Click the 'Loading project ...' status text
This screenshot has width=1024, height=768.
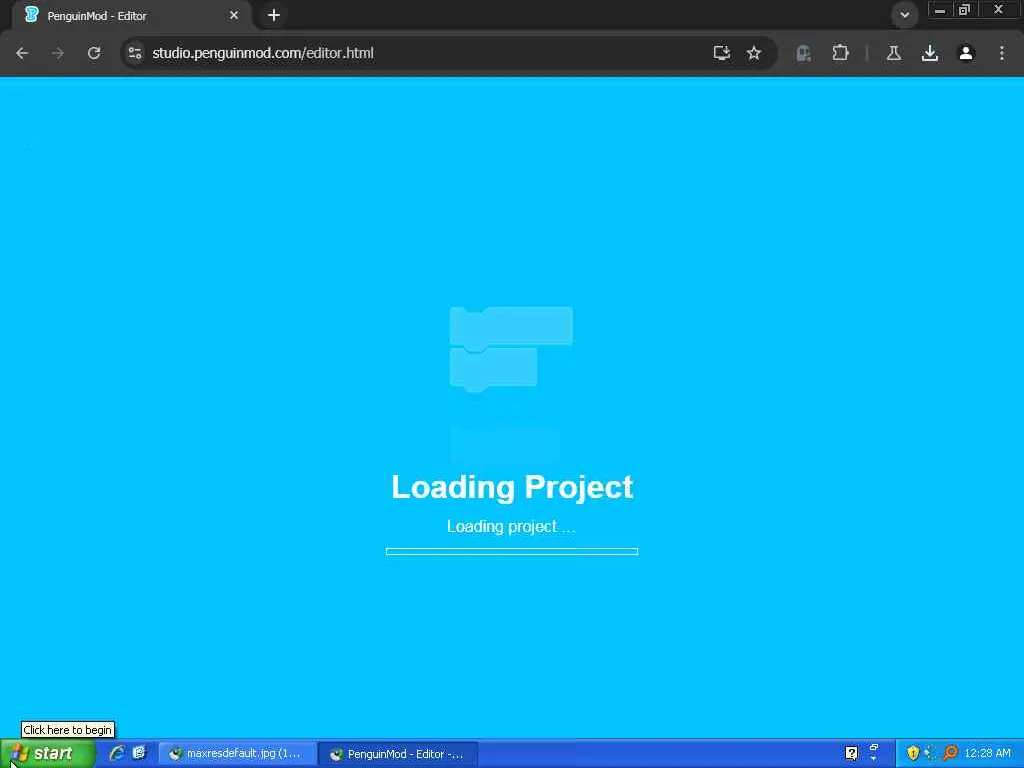(511, 526)
